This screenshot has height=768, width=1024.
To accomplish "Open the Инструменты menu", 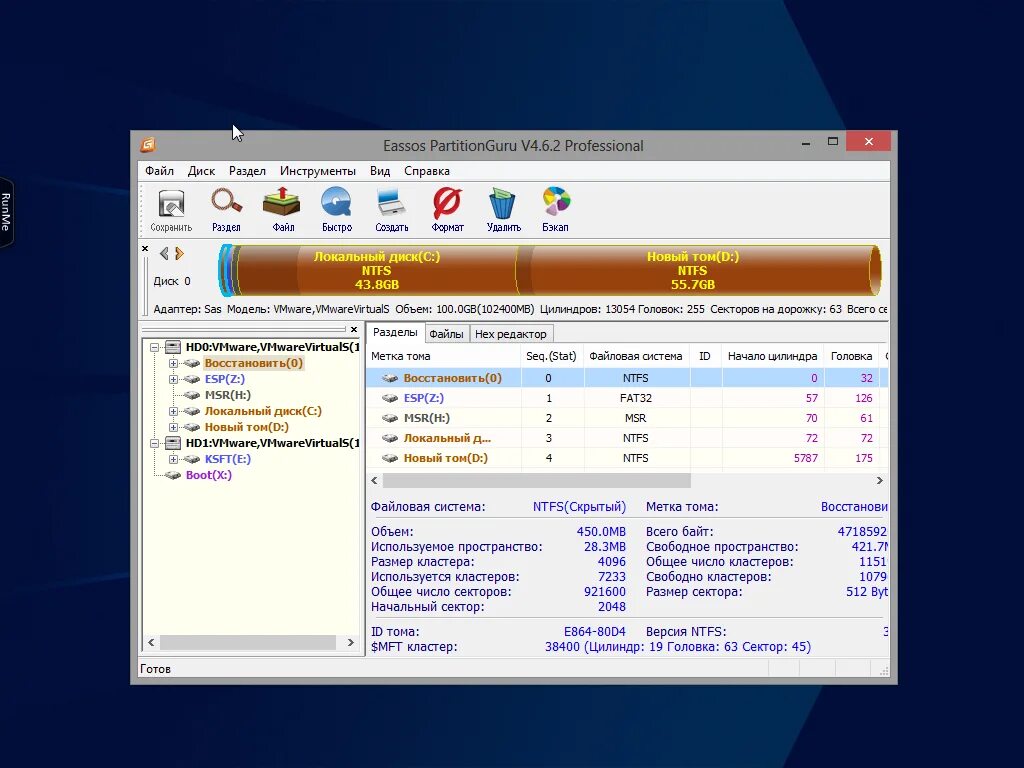I will click(317, 171).
